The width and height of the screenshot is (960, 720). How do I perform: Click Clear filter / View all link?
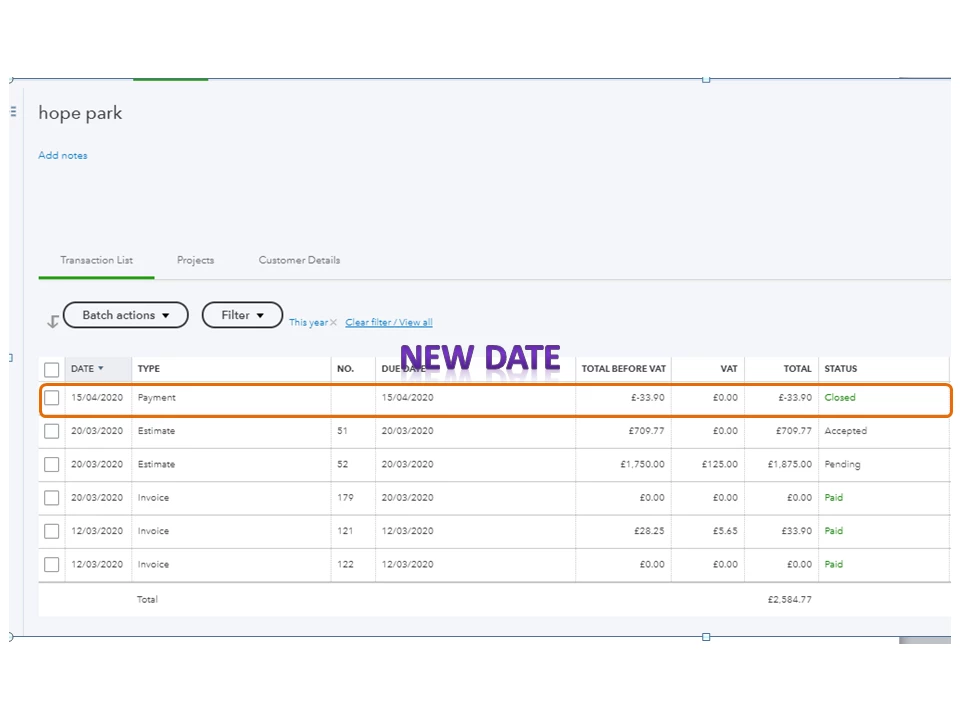pyautogui.click(x=389, y=322)
